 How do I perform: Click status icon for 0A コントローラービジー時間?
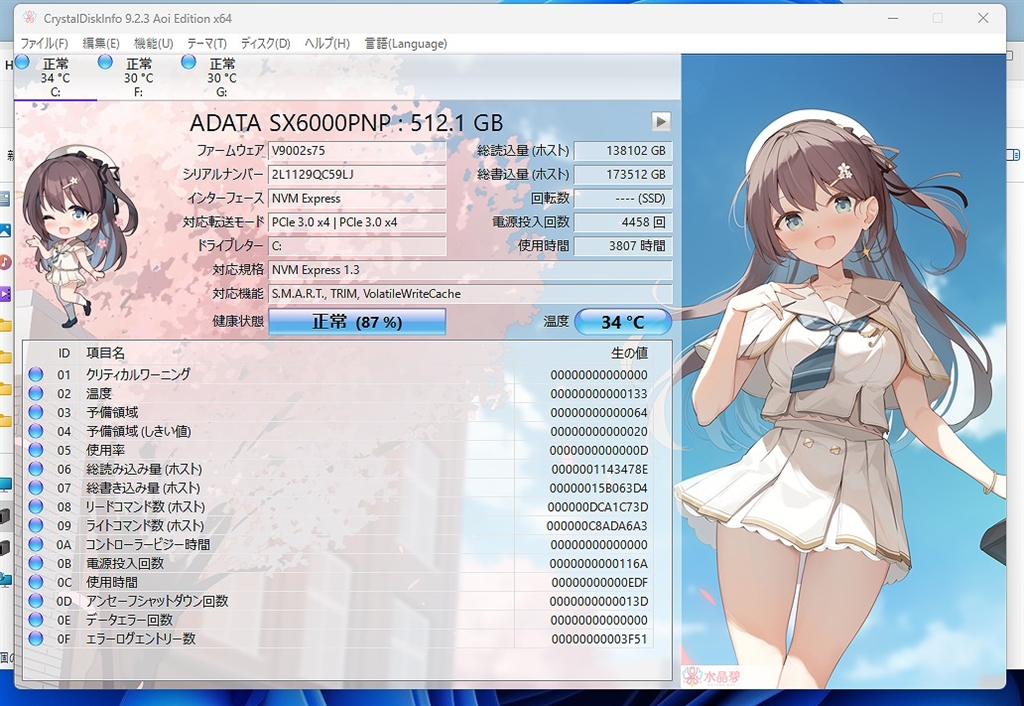36,544
